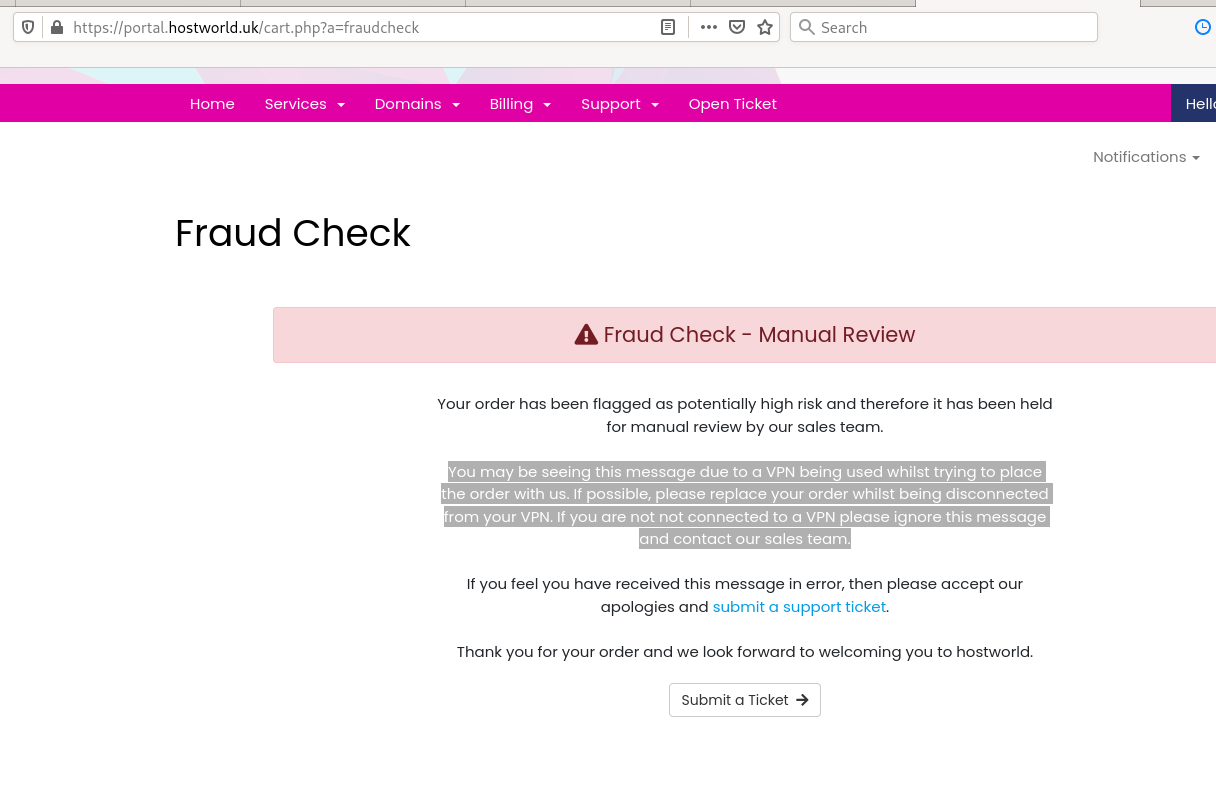Viewport: 1216px width, 809px height.
Task: Bookmark this page with star icon
Action: [765, 27]
